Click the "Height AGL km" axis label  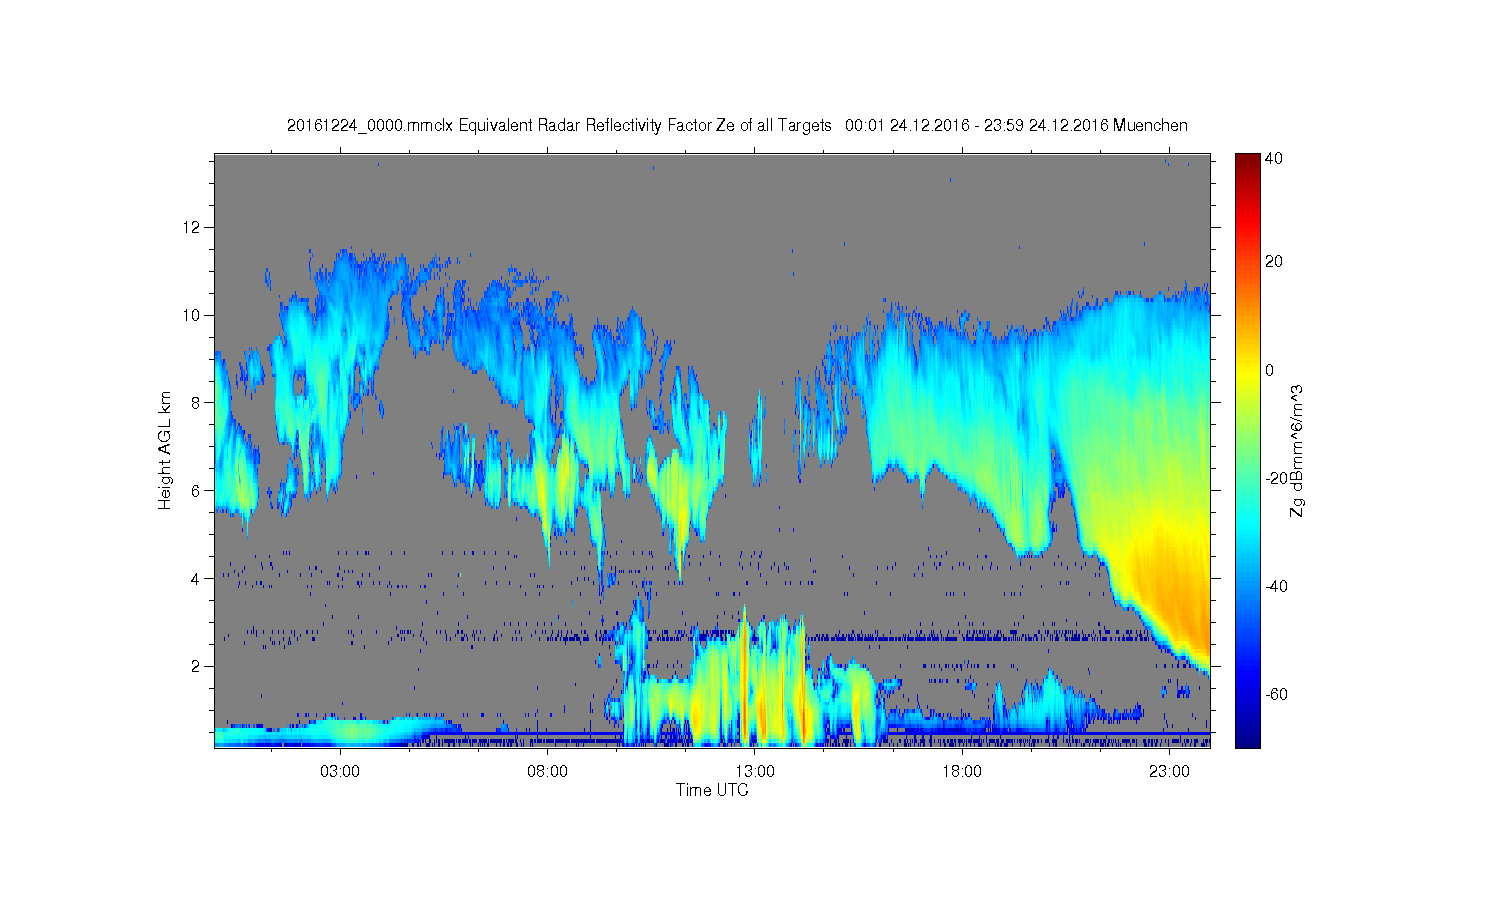(165, 450)
